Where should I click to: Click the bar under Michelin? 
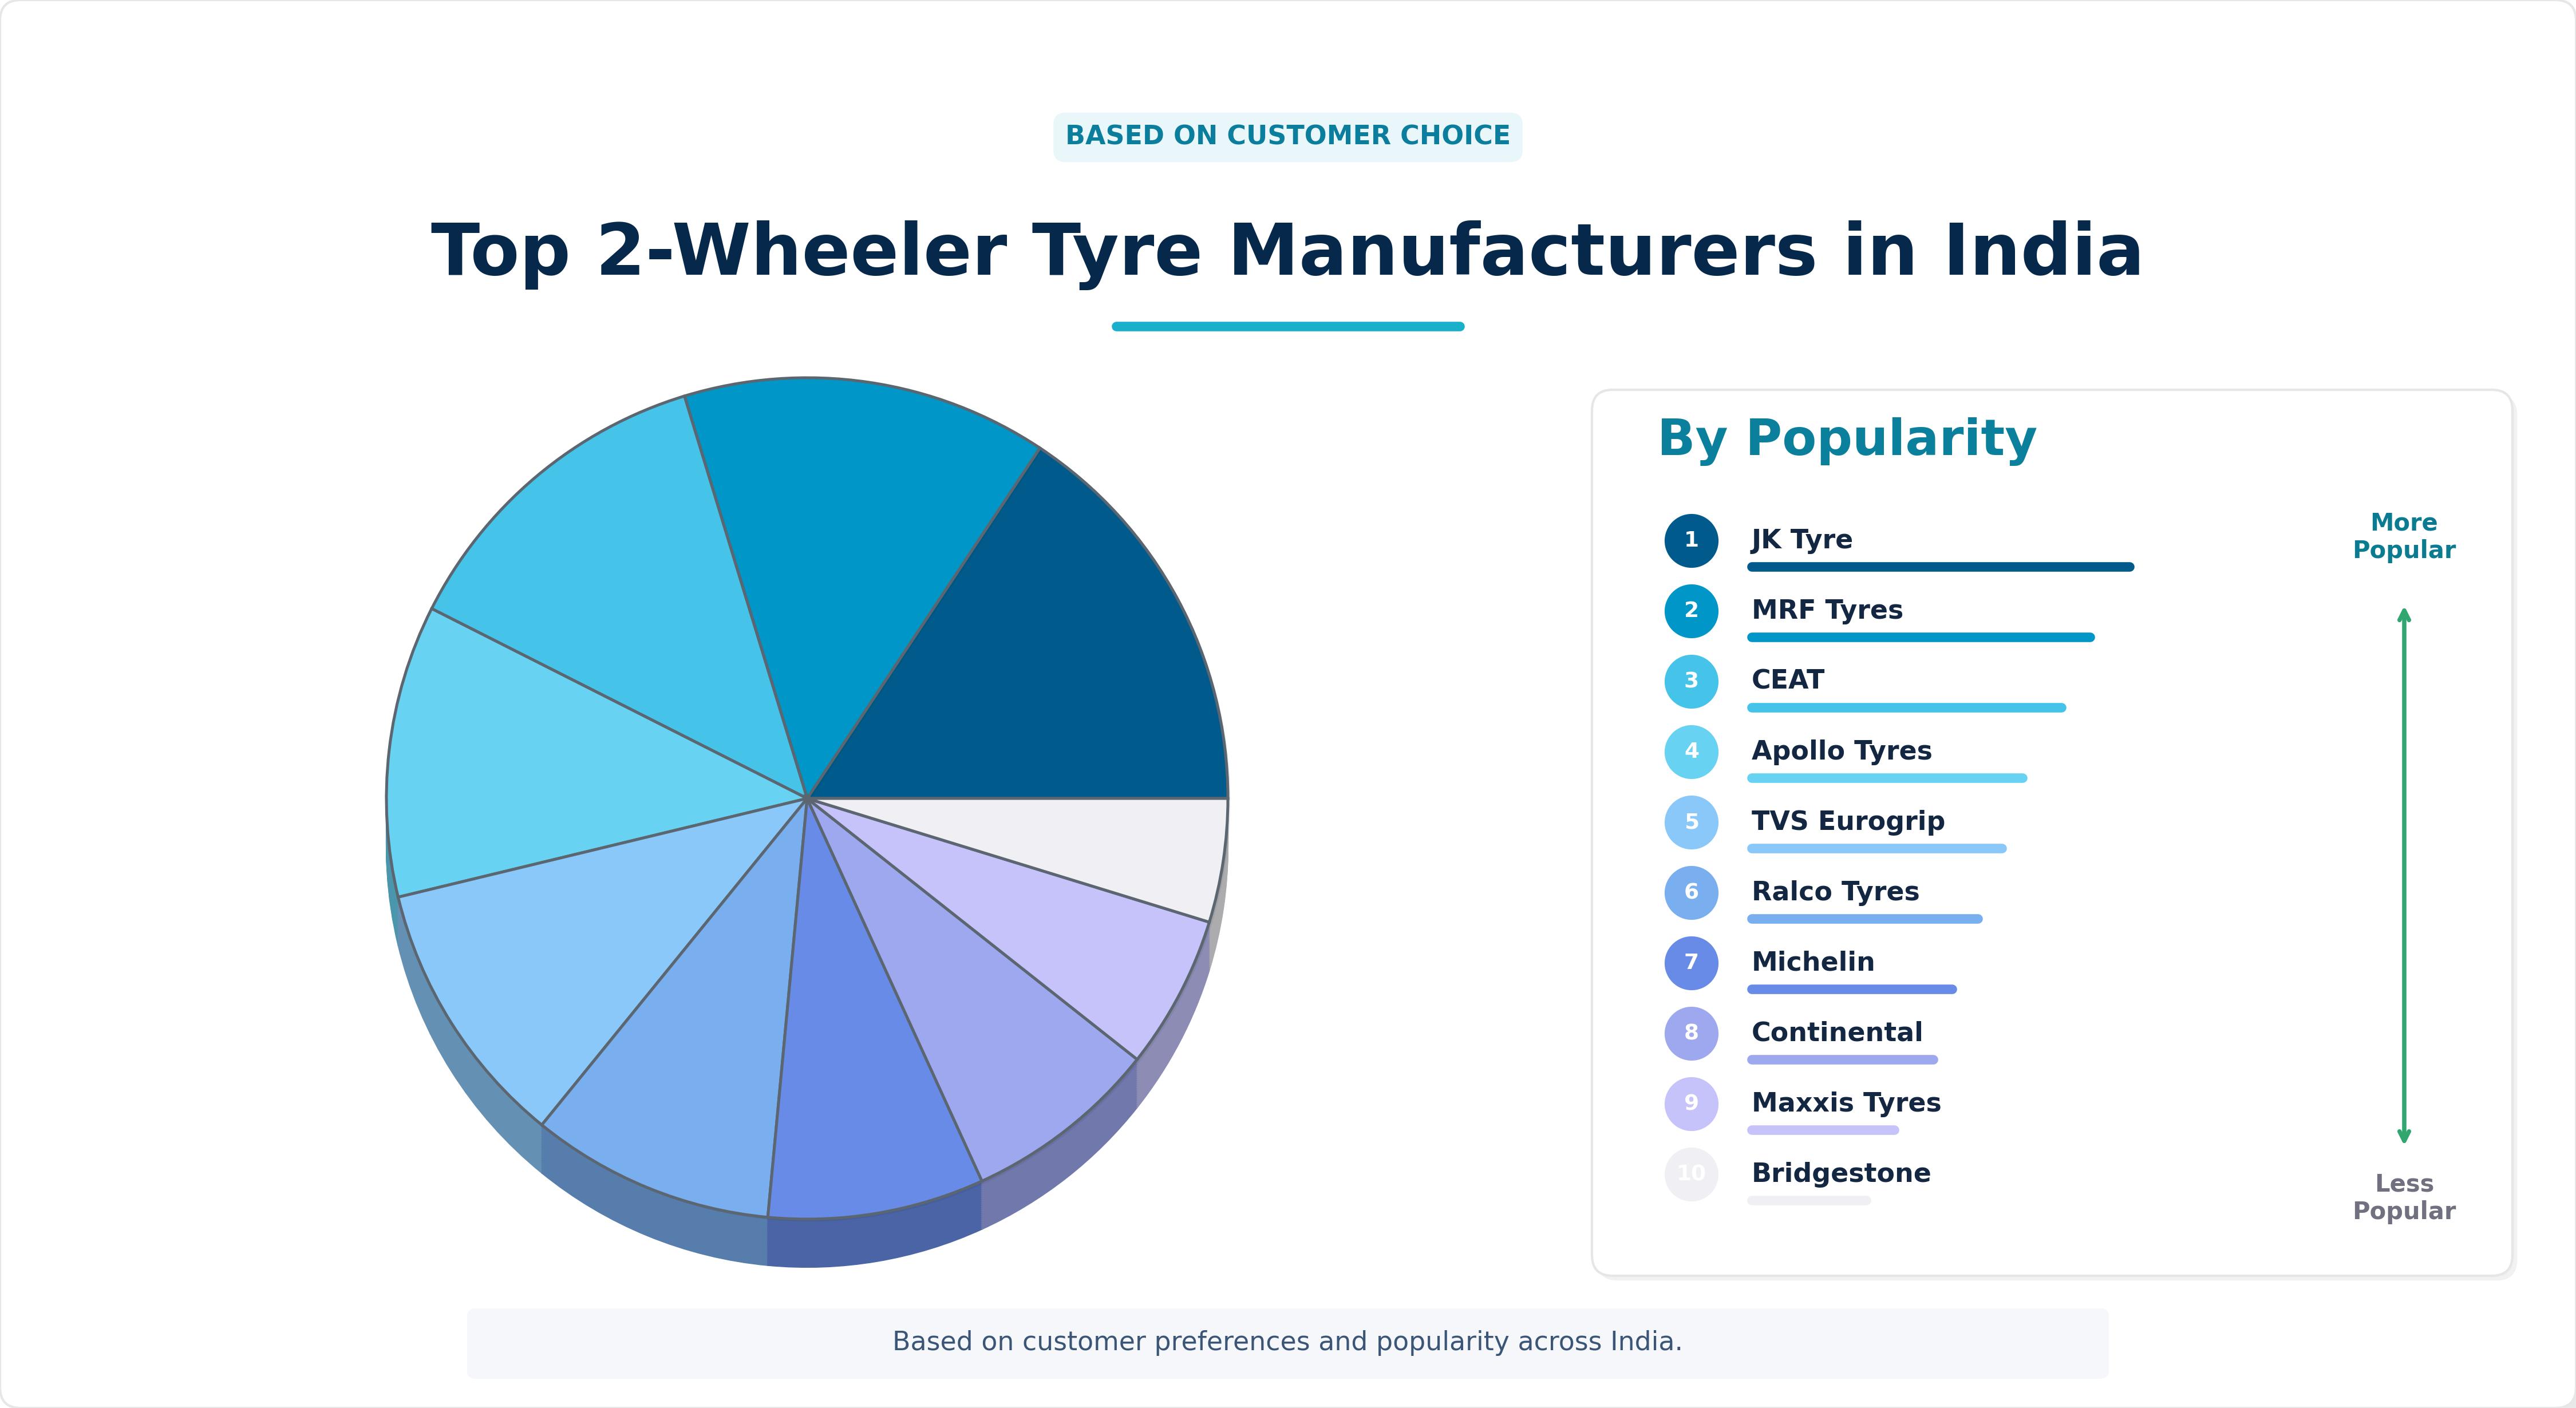click(1851, 989)
